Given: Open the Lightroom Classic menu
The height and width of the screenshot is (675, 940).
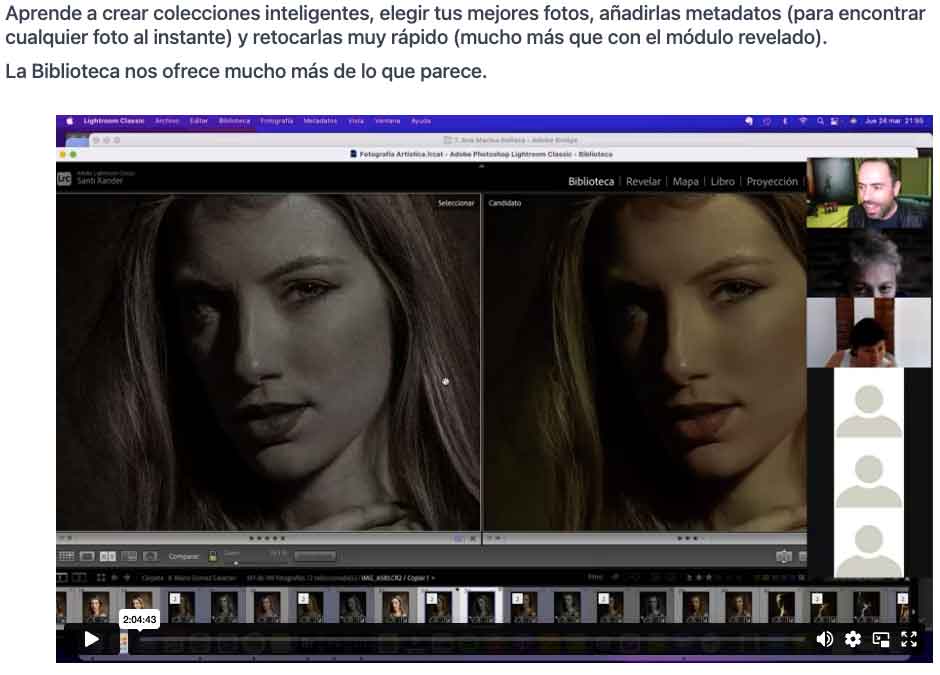Looking at the screenshot, I should 113,121.
